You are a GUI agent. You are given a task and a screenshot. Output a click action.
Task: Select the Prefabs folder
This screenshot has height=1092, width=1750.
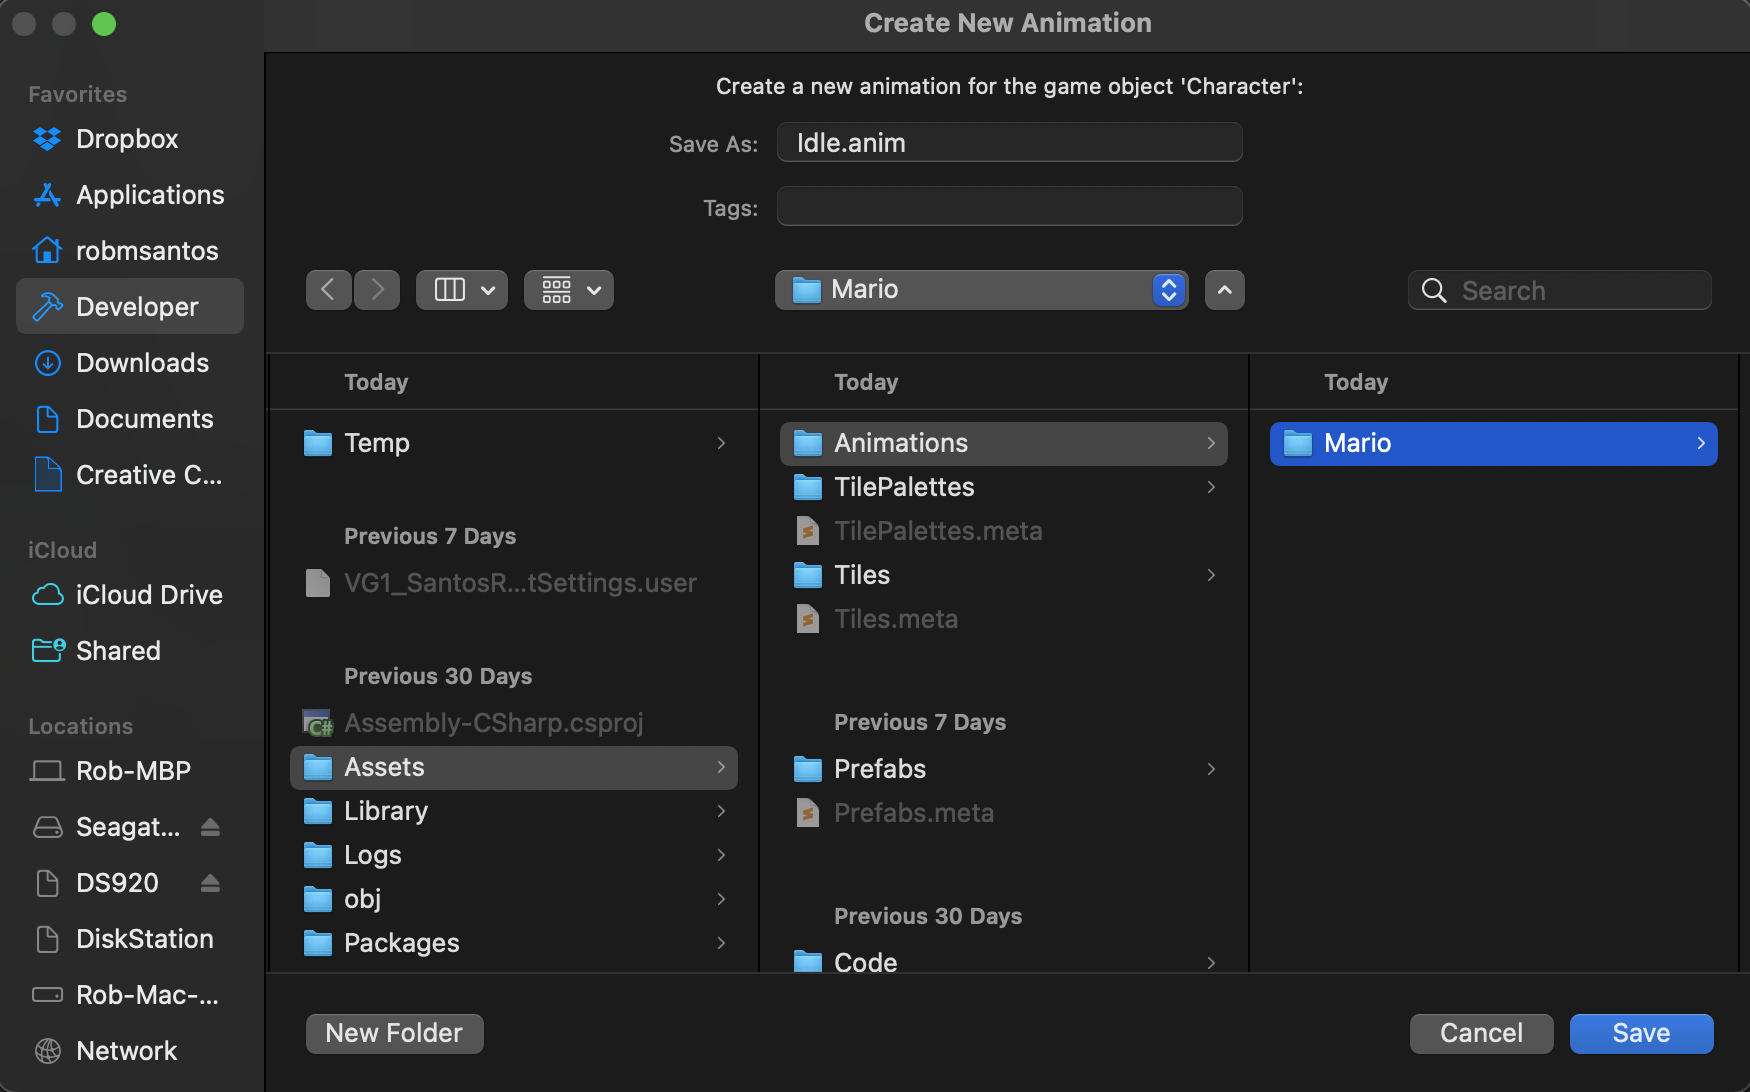(880, 769)
